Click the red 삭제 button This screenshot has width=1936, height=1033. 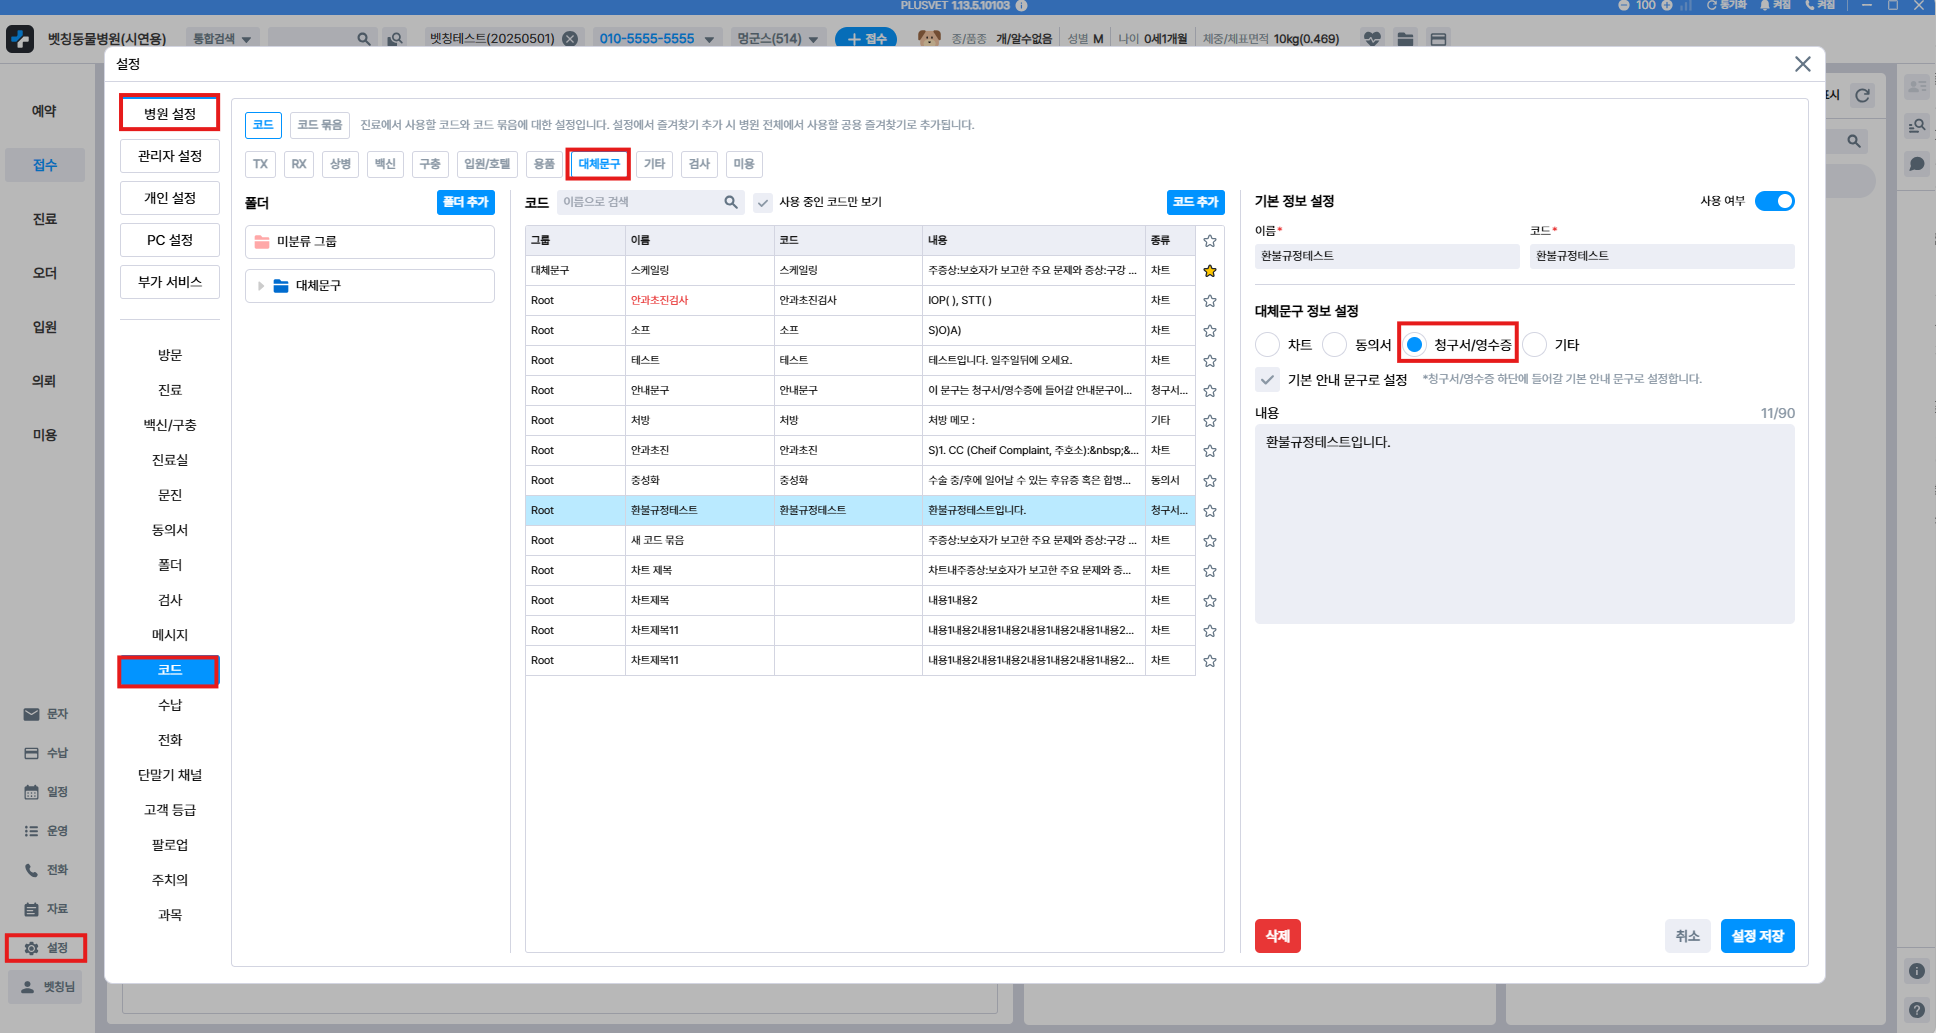(1277, 936)
